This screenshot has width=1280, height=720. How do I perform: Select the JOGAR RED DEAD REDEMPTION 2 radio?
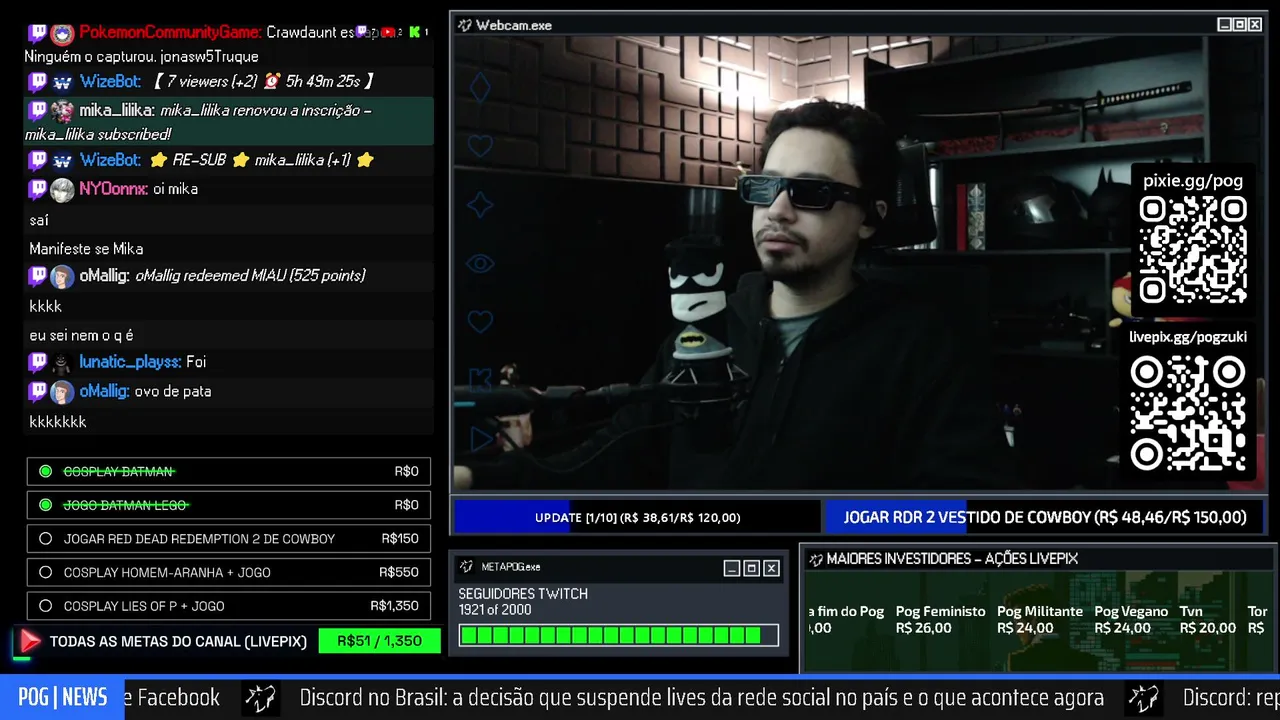pos(45,539)
